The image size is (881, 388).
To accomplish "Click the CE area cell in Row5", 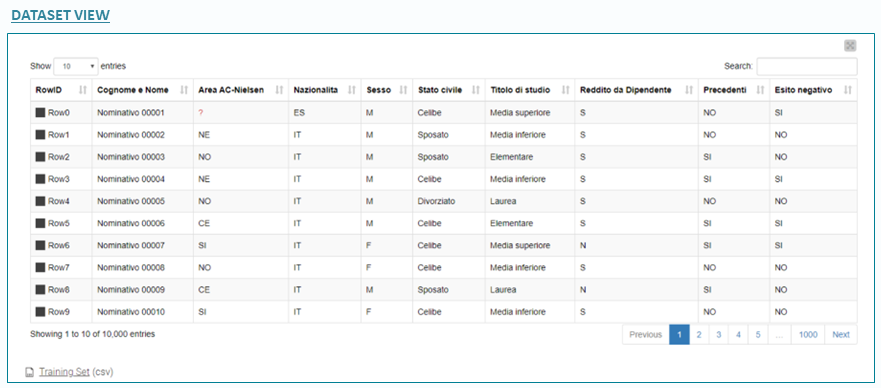I will pyautogui.click(x=204, y=223).
